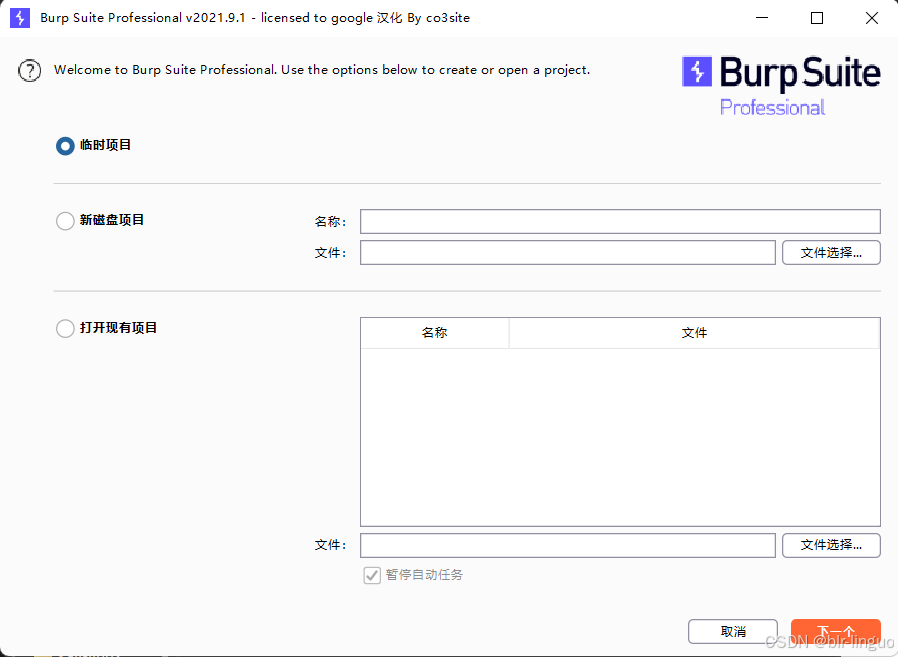Select the 新磁盘项目 radio button
Screen dimensions: 898x657
65,221
